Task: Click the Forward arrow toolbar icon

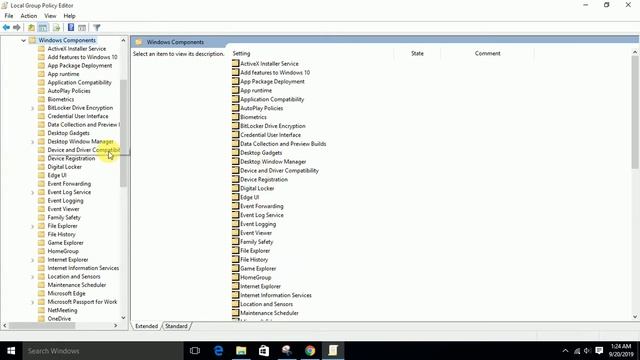Action: point(17,27)
